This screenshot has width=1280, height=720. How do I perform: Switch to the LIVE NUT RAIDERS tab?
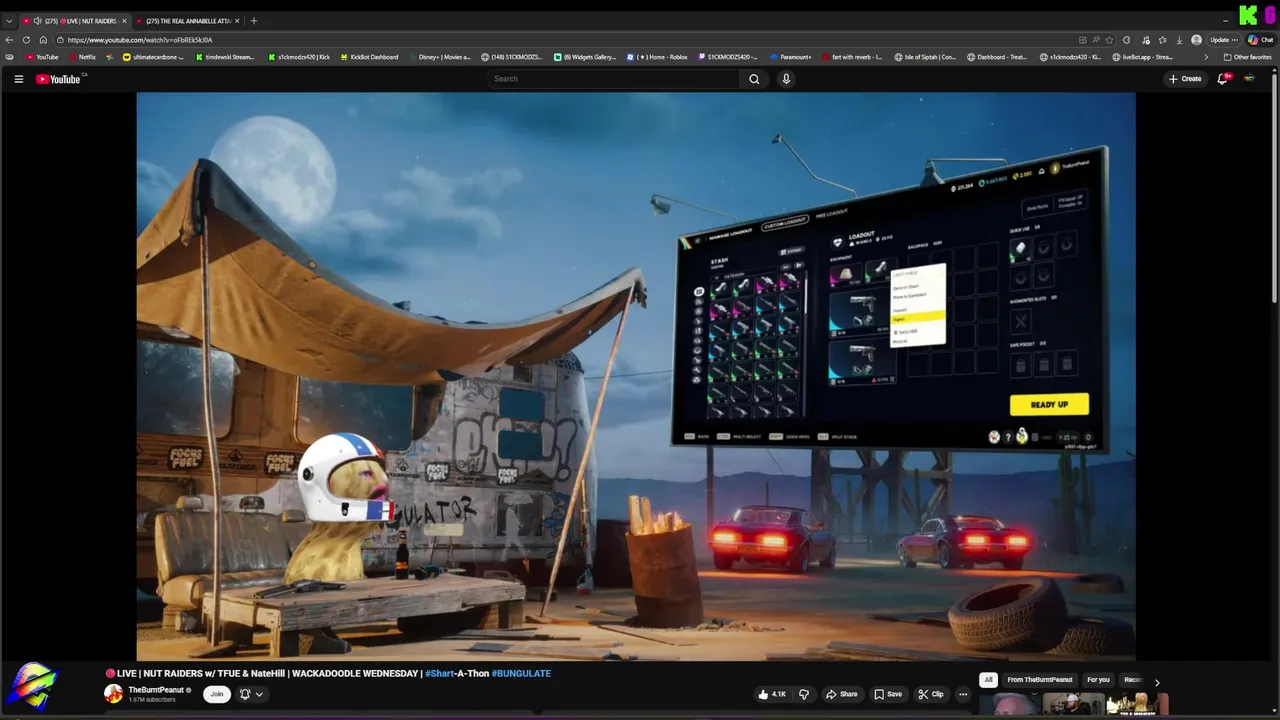tap(76, 21)
